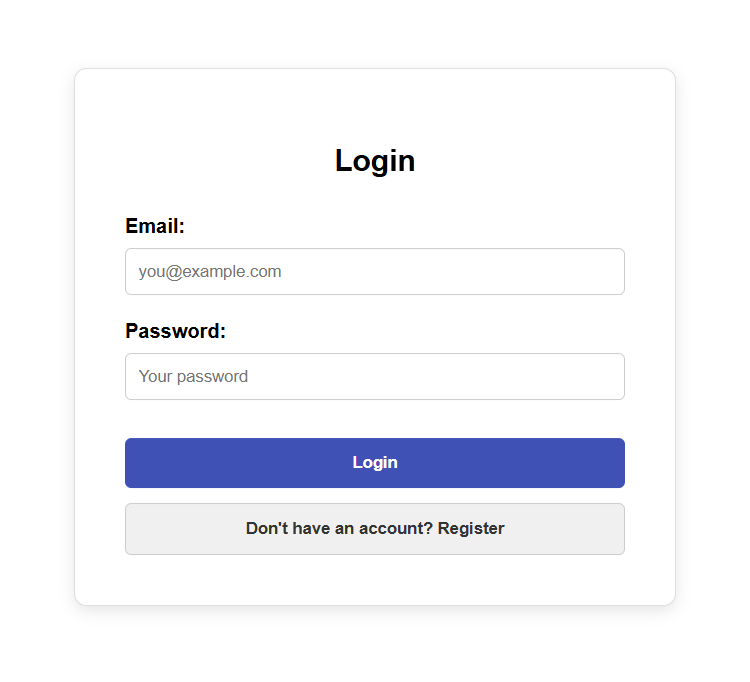Screen dimensions: 750x682
Task: Switch to the Register form
Action: point(374,529)
